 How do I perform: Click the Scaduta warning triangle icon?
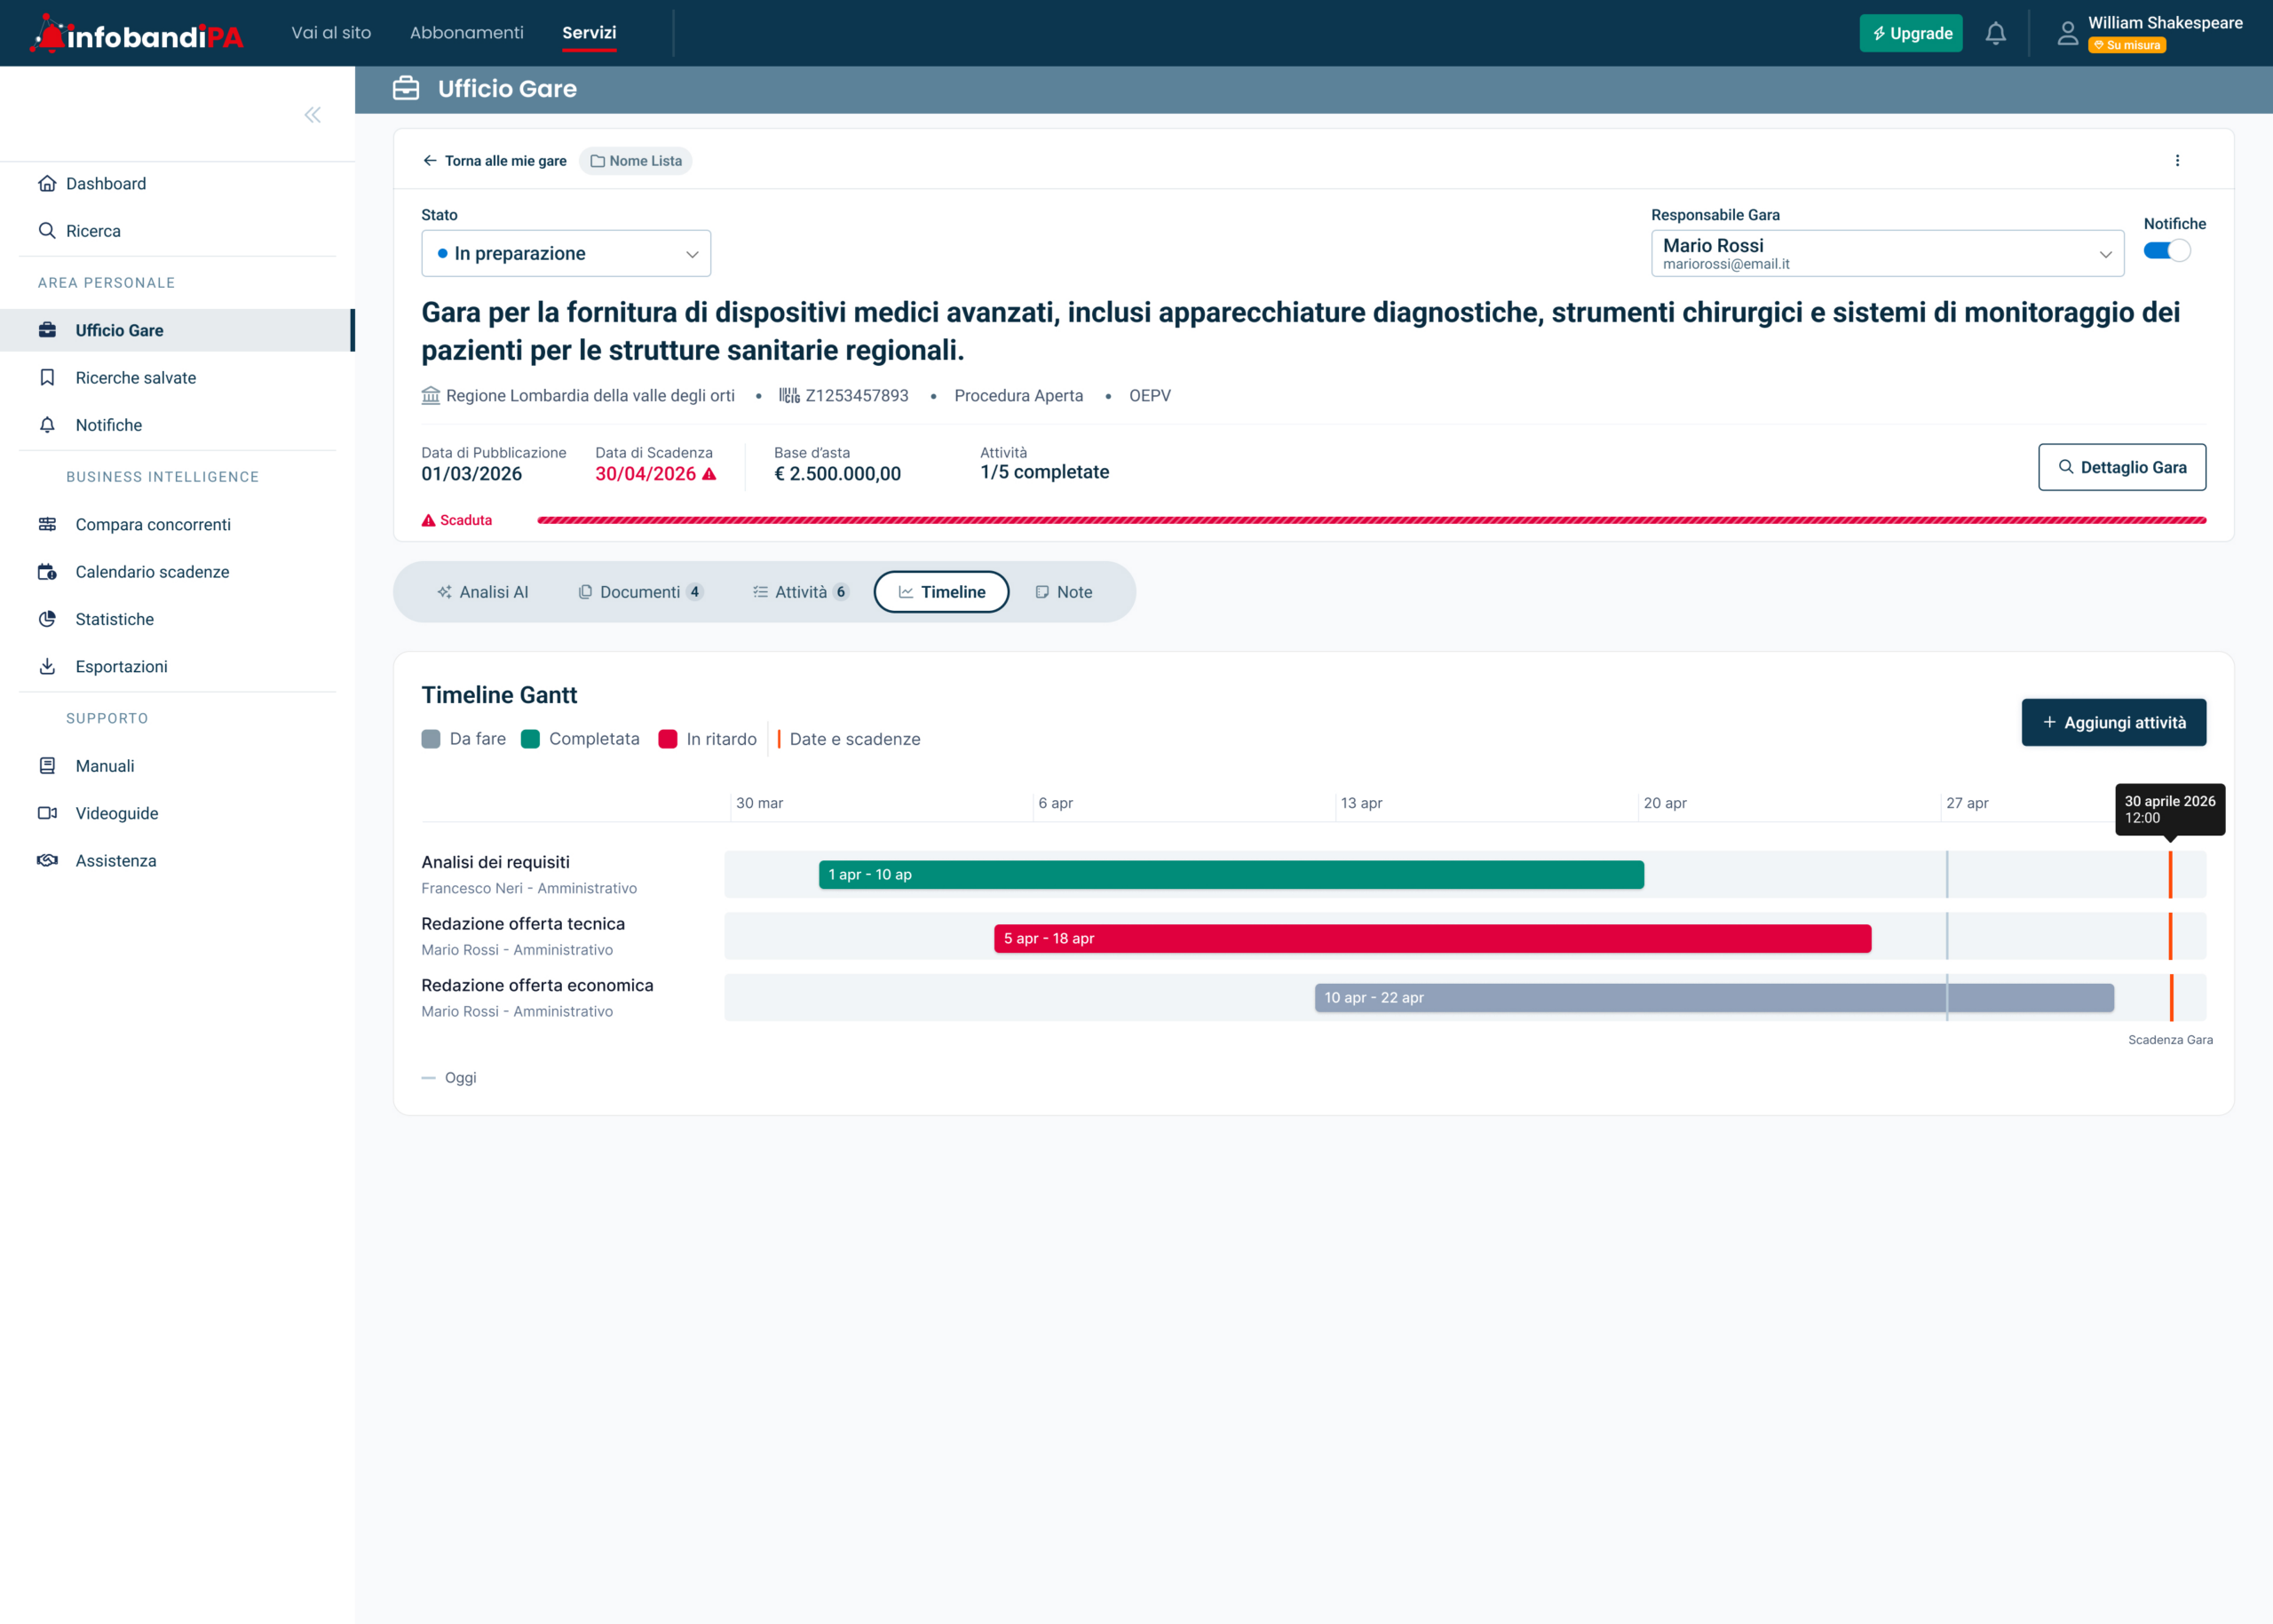pyautogui.click(x=428, y=520)
